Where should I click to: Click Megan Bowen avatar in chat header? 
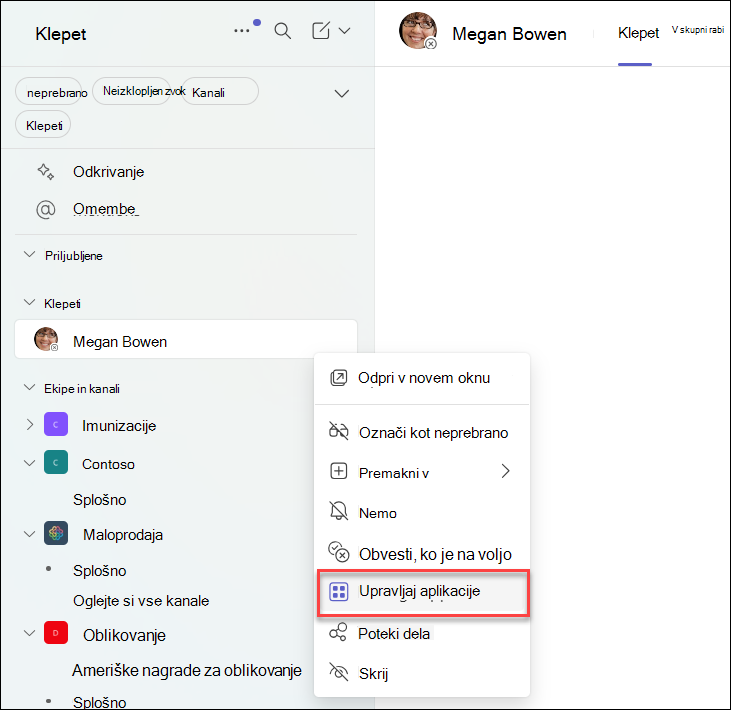tap(418, 31)
